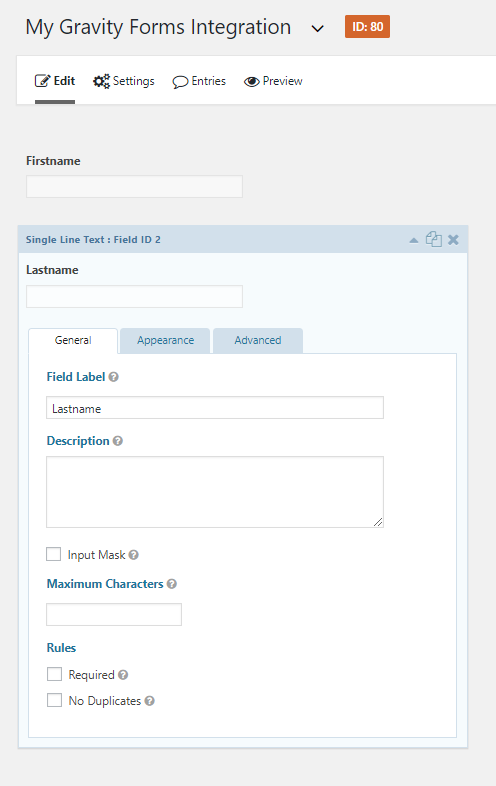Open the Required help tooltip icon
This screenshot has height=786, width=496.
tap(123, 675)
